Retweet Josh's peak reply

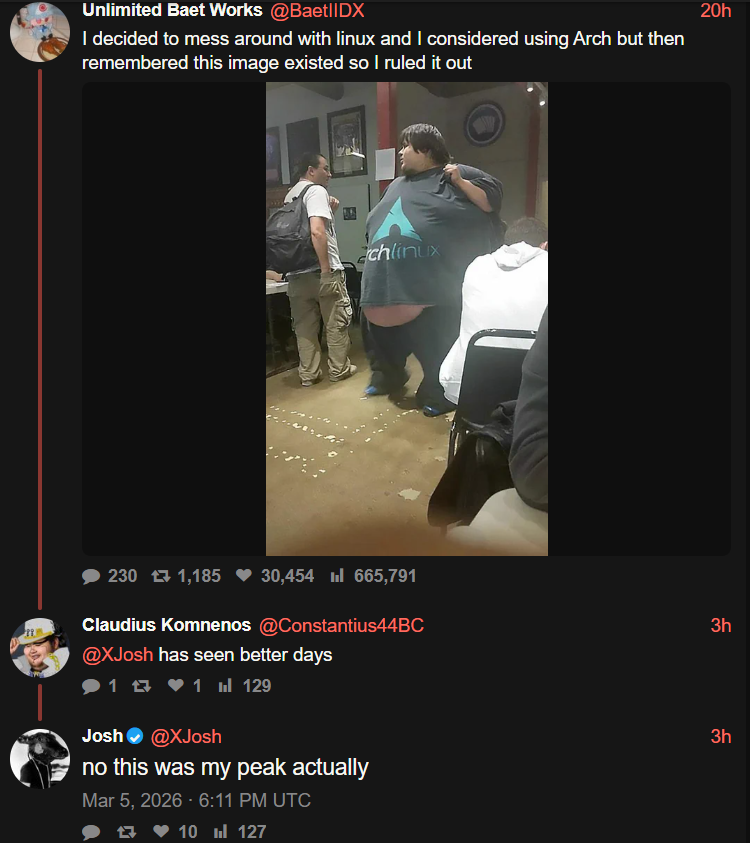pos(126,832)
